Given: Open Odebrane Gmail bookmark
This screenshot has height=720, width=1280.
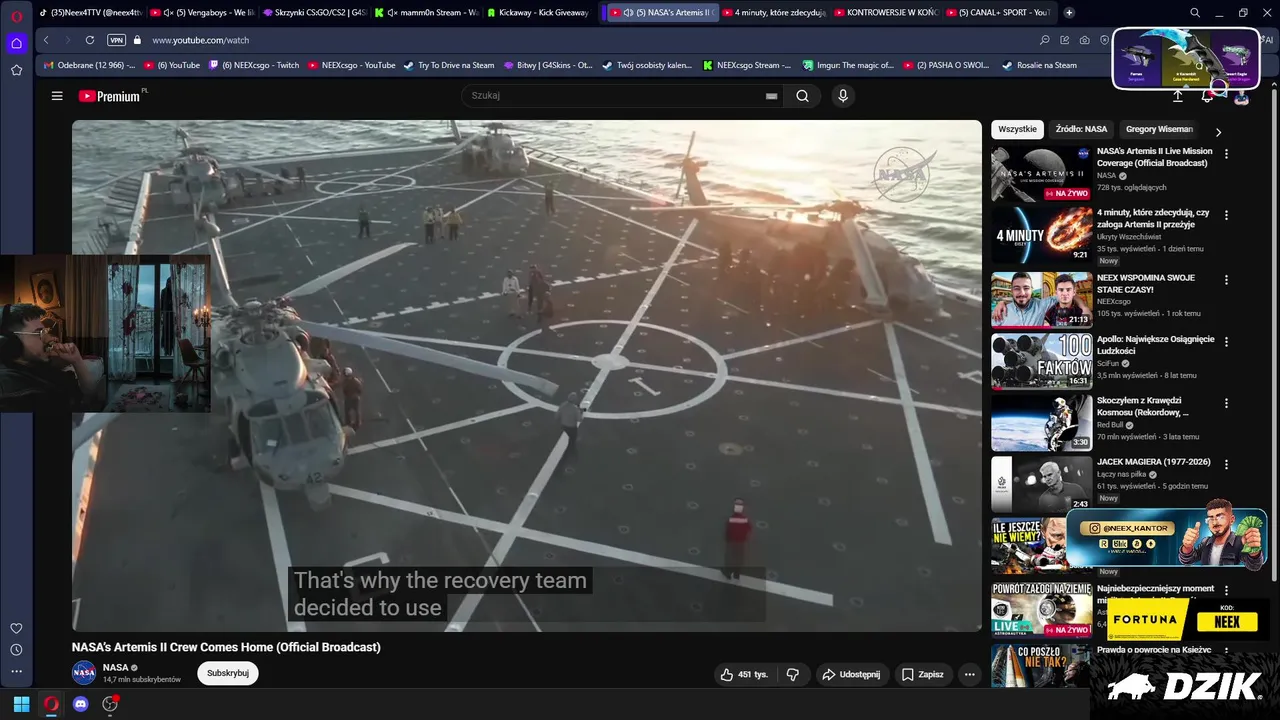Looking at the screenshot, I should 89,65.
